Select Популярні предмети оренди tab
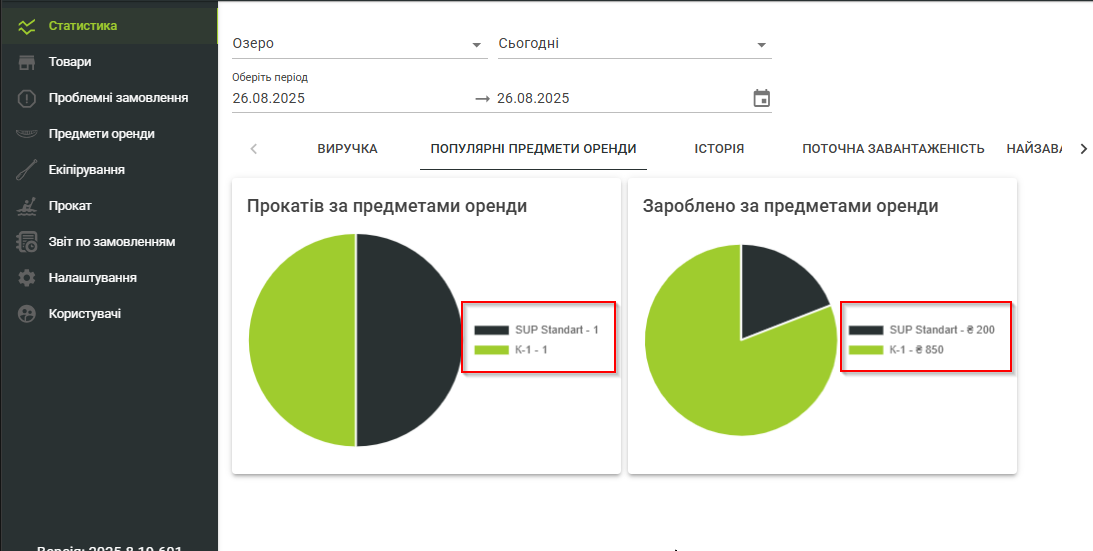This screenshot has width=1093, height=551. point(533,149)
